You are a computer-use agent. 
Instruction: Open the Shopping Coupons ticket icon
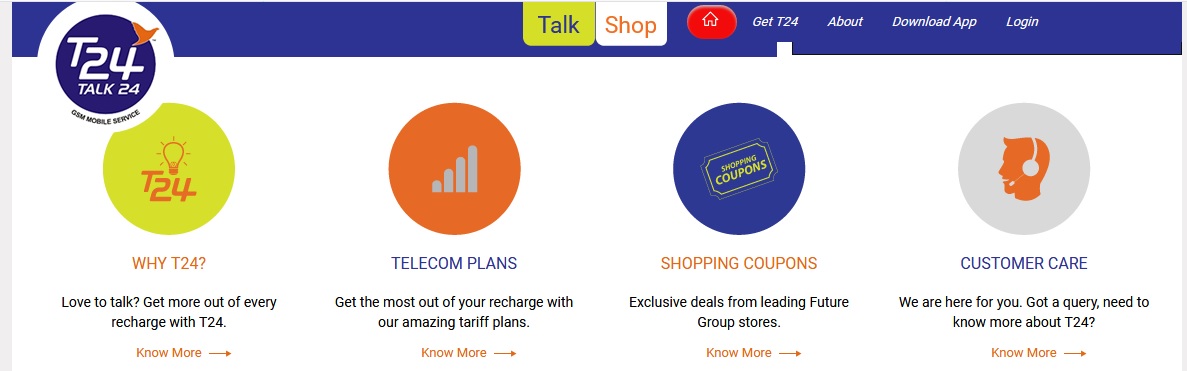click(739, 168)
